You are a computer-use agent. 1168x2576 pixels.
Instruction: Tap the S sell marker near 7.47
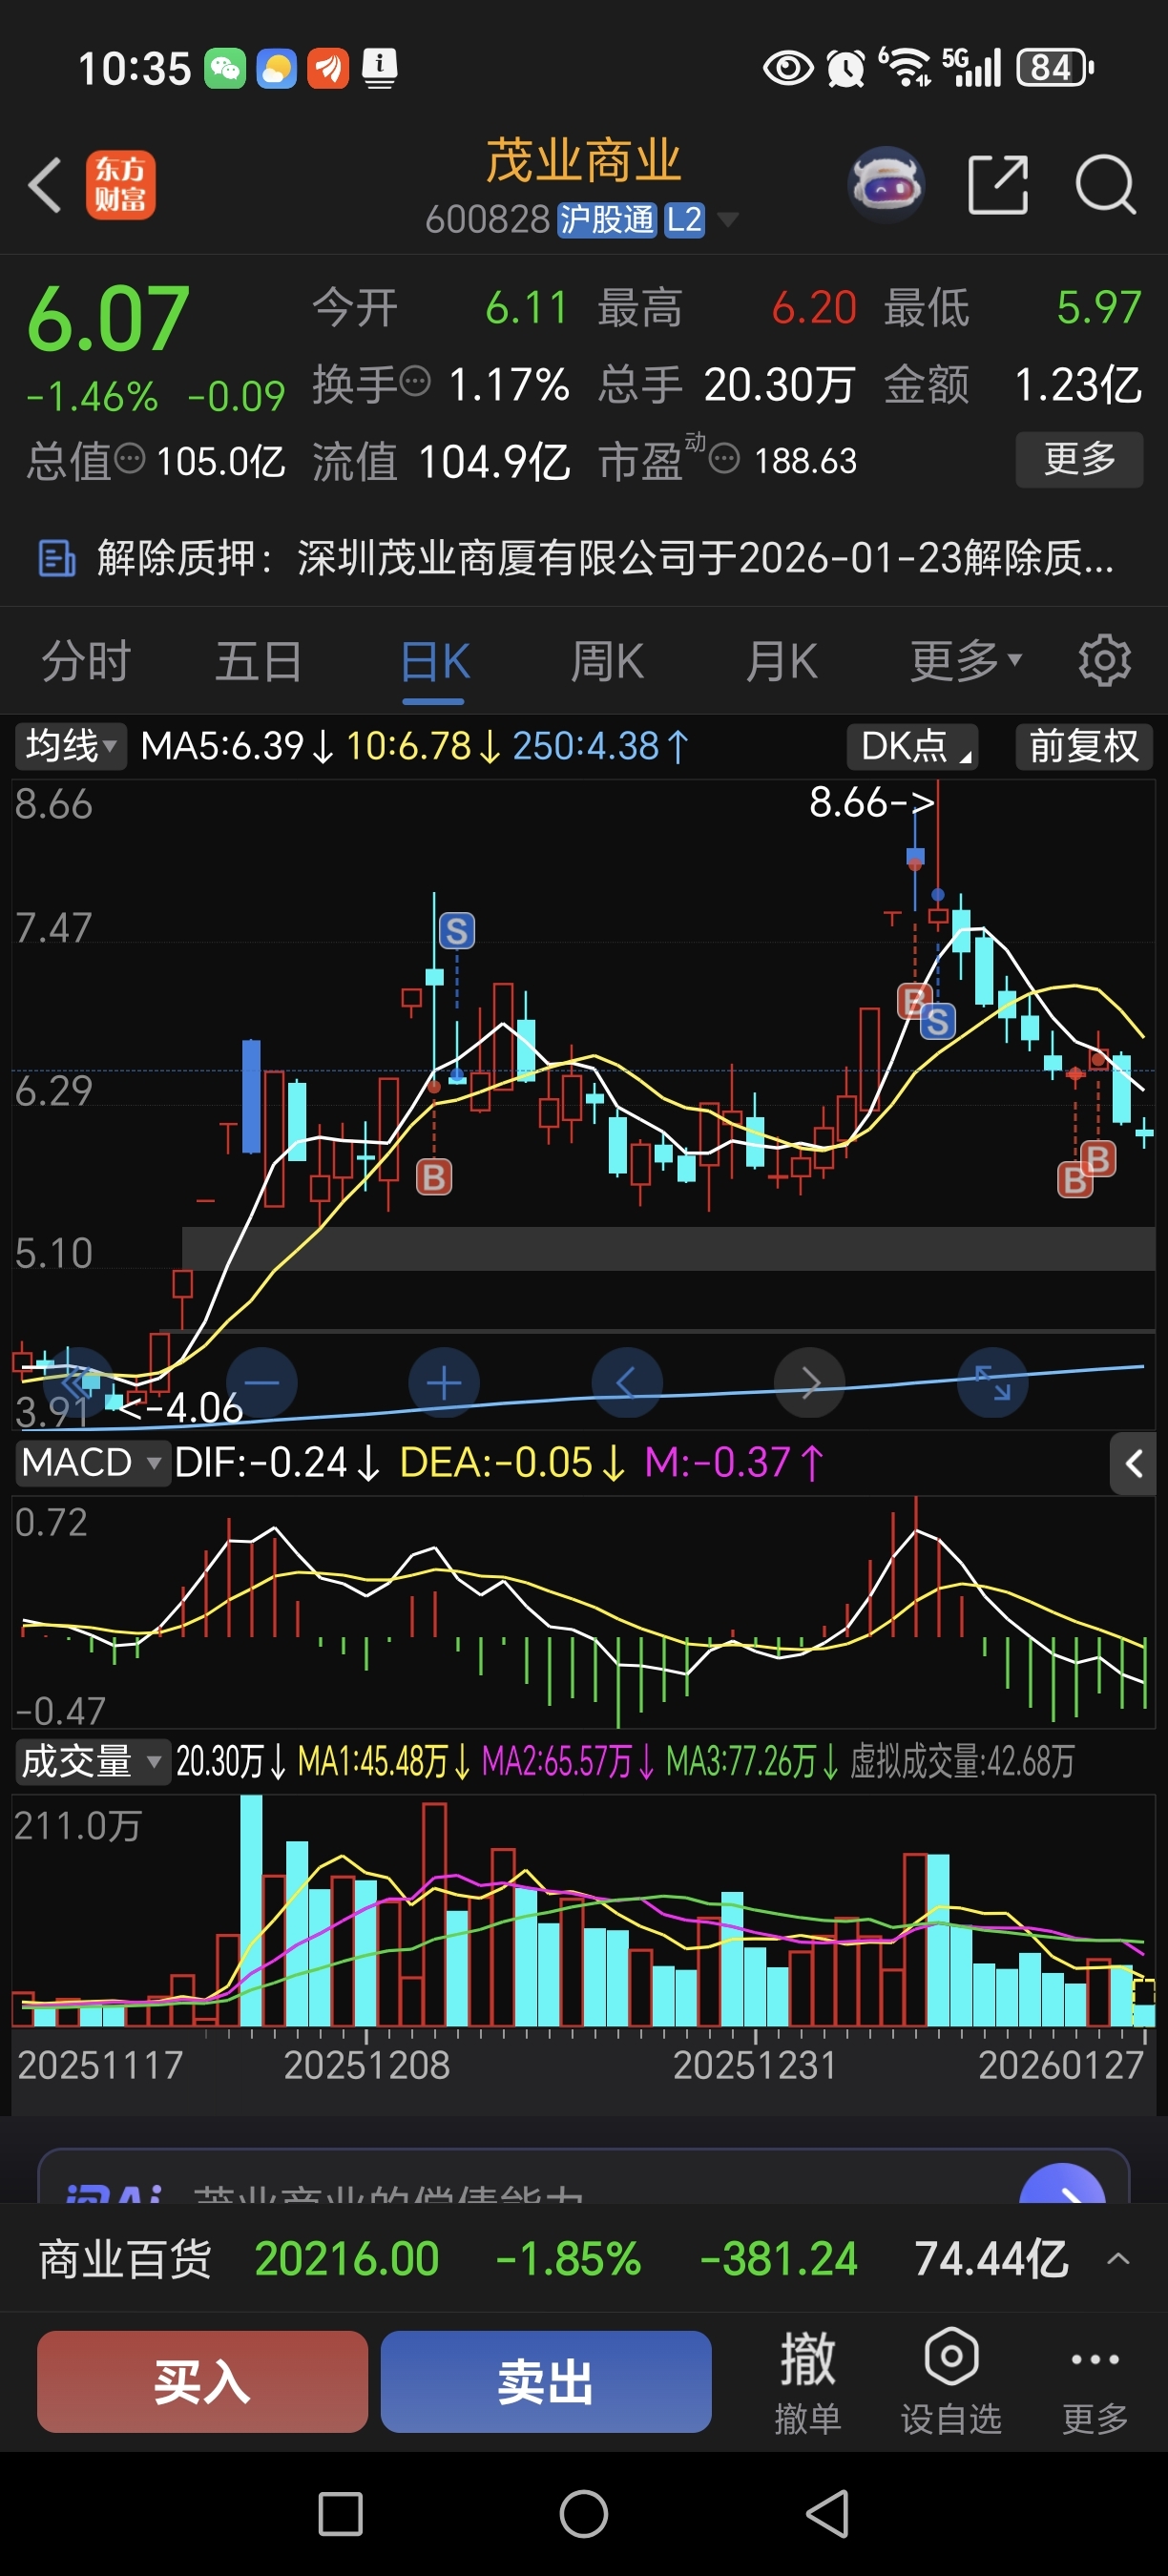coord(457,931)
